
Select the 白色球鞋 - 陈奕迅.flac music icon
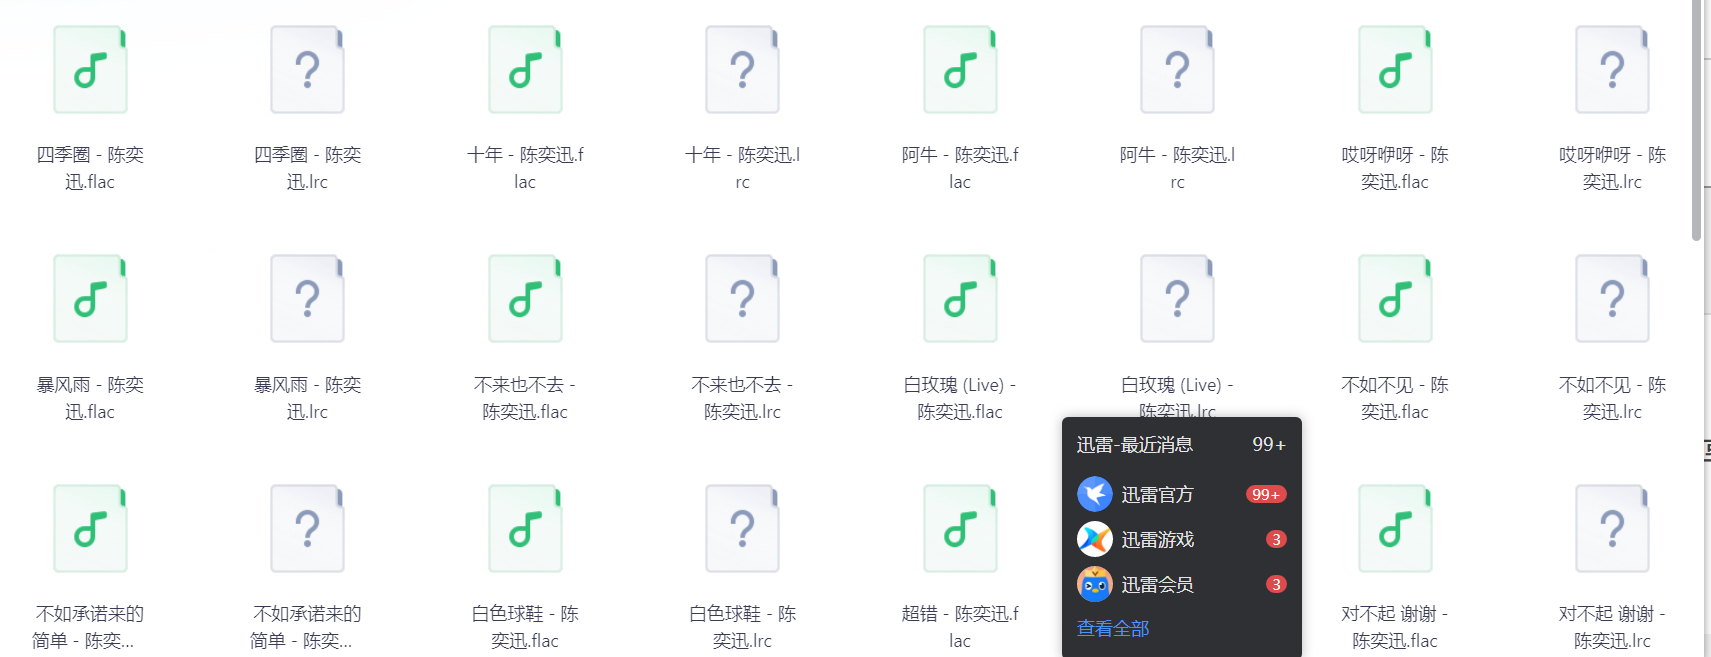pos(525,529)
